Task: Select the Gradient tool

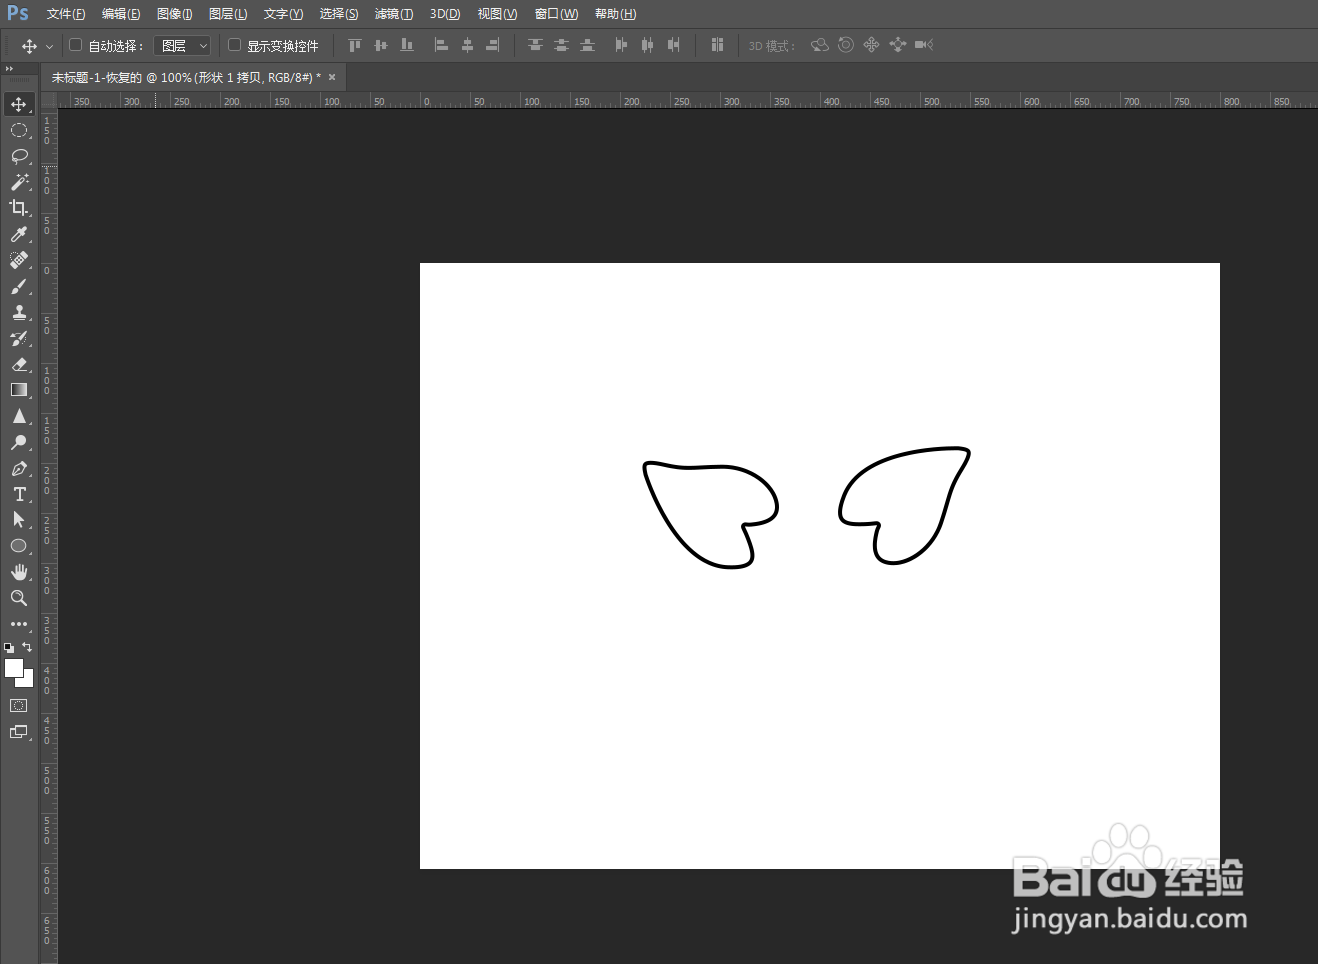Action: click(x=19, y=390)
